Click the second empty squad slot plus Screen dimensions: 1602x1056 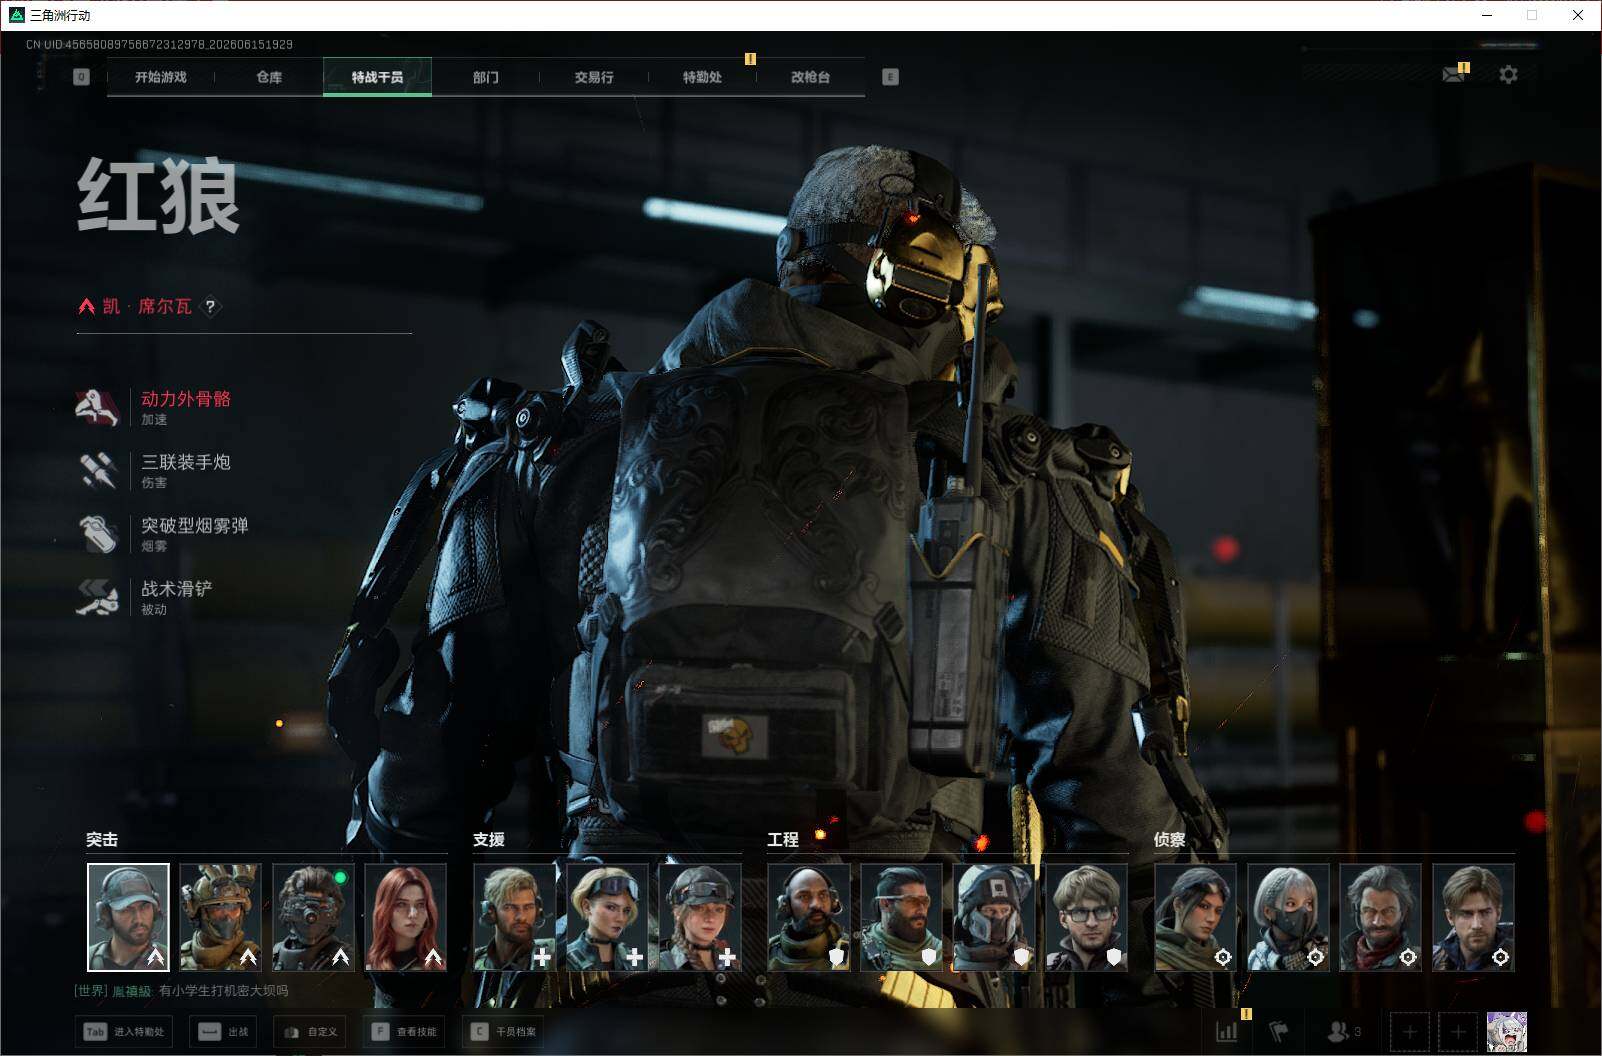[1457, 1032]
